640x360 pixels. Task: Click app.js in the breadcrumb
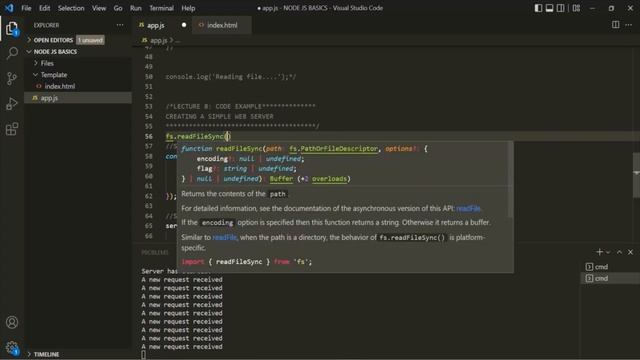(158, 40)
